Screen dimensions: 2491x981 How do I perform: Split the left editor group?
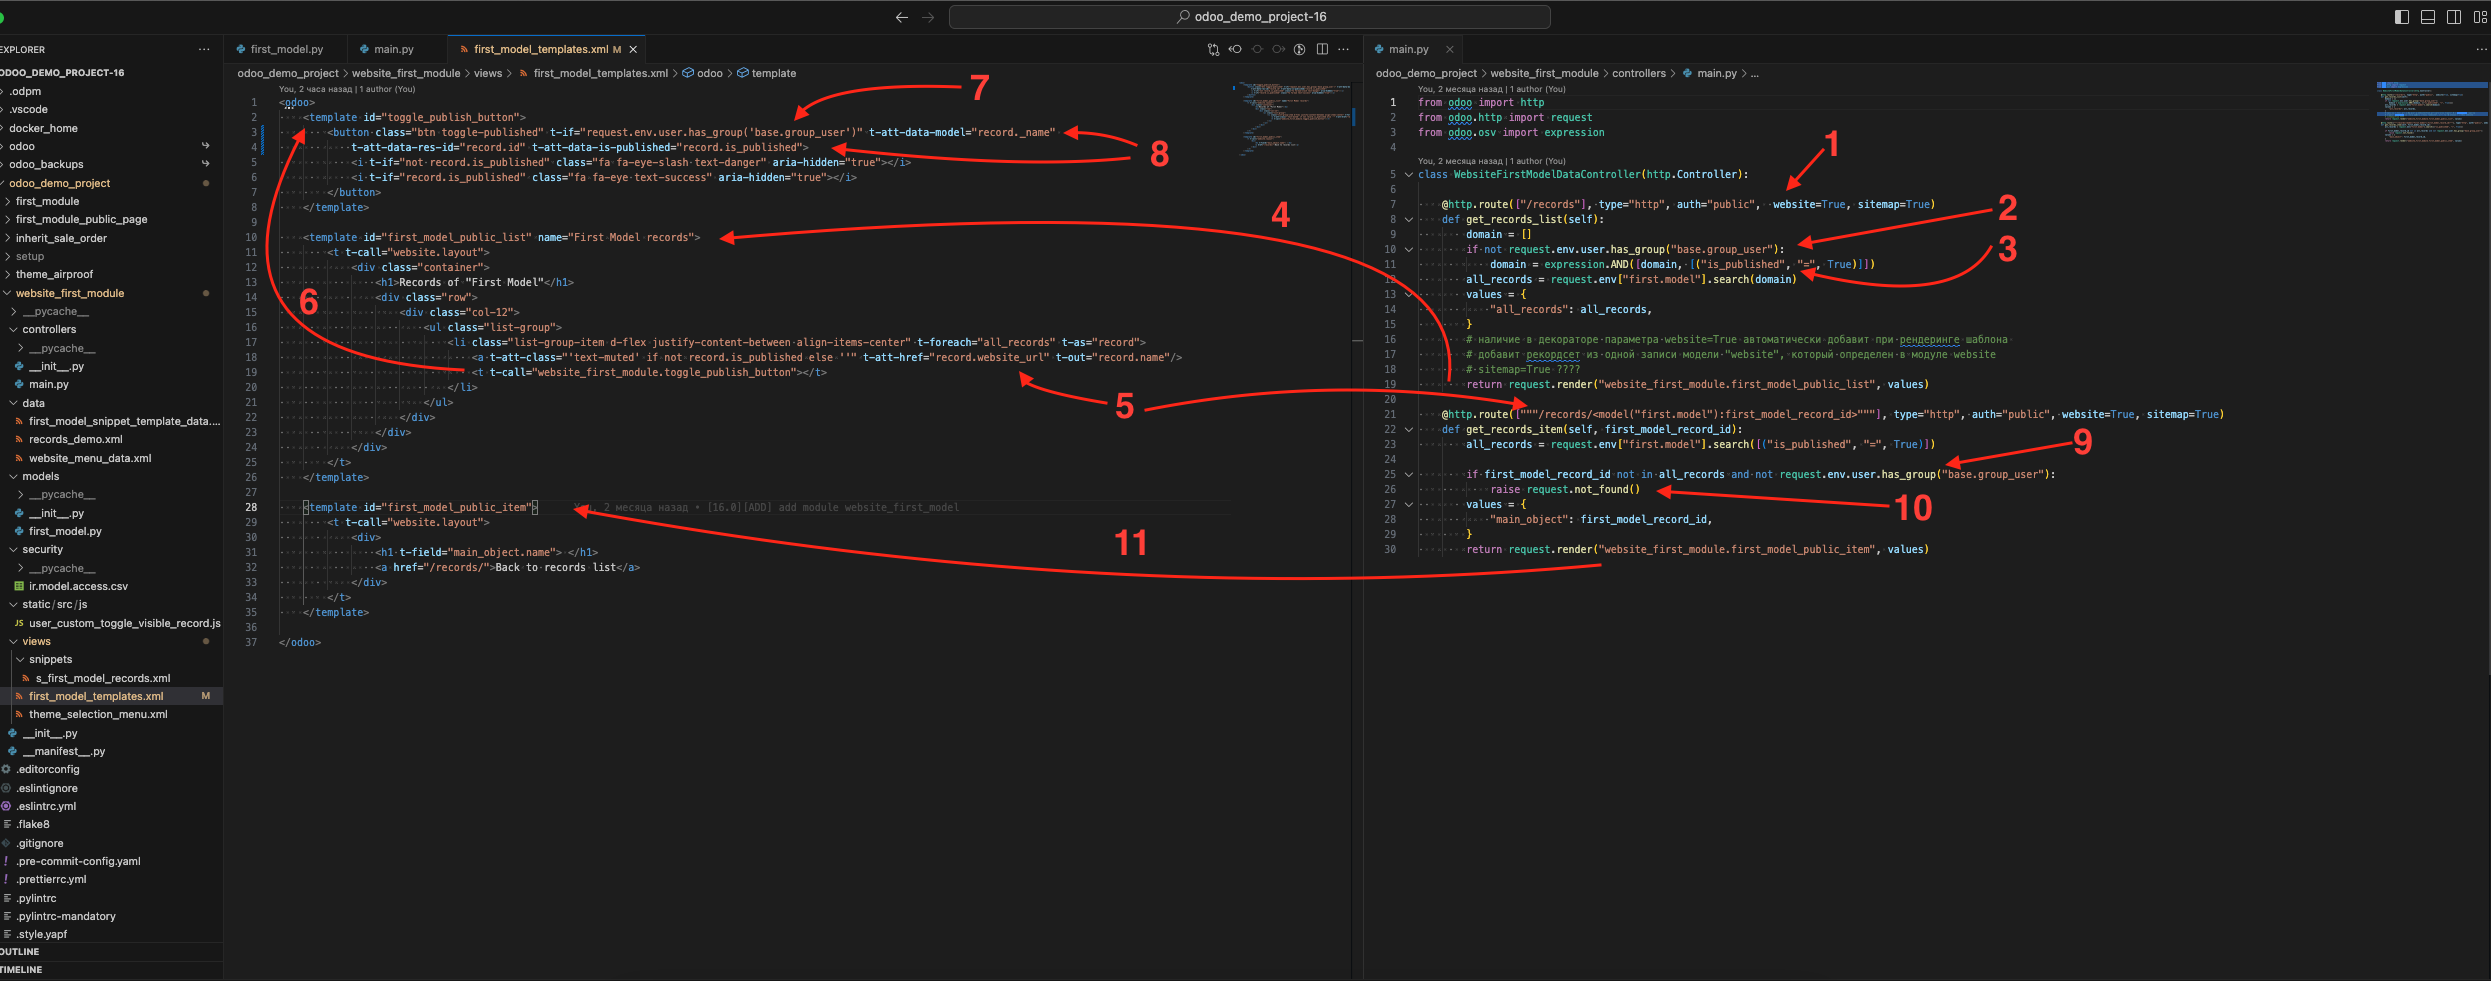pyautogui.click(x=1322, y=49)
